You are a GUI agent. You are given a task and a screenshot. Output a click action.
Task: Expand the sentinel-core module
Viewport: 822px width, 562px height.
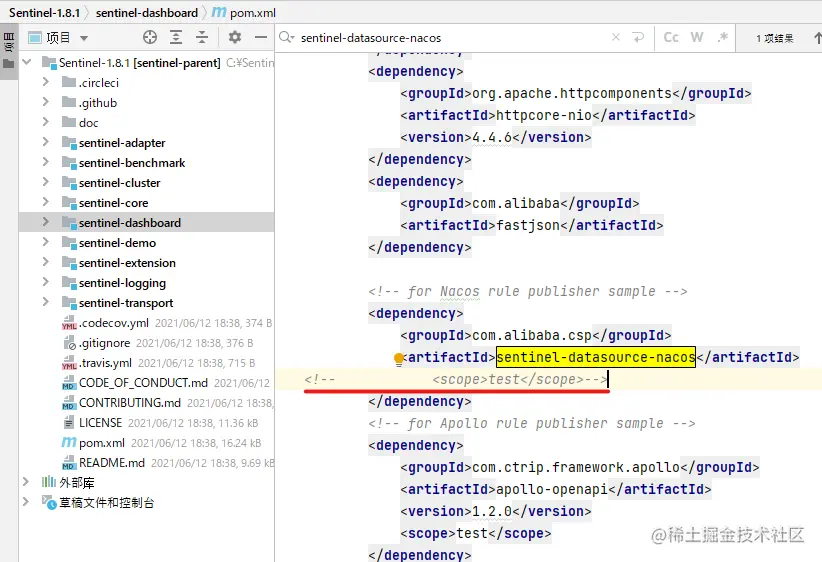point(45,202)
